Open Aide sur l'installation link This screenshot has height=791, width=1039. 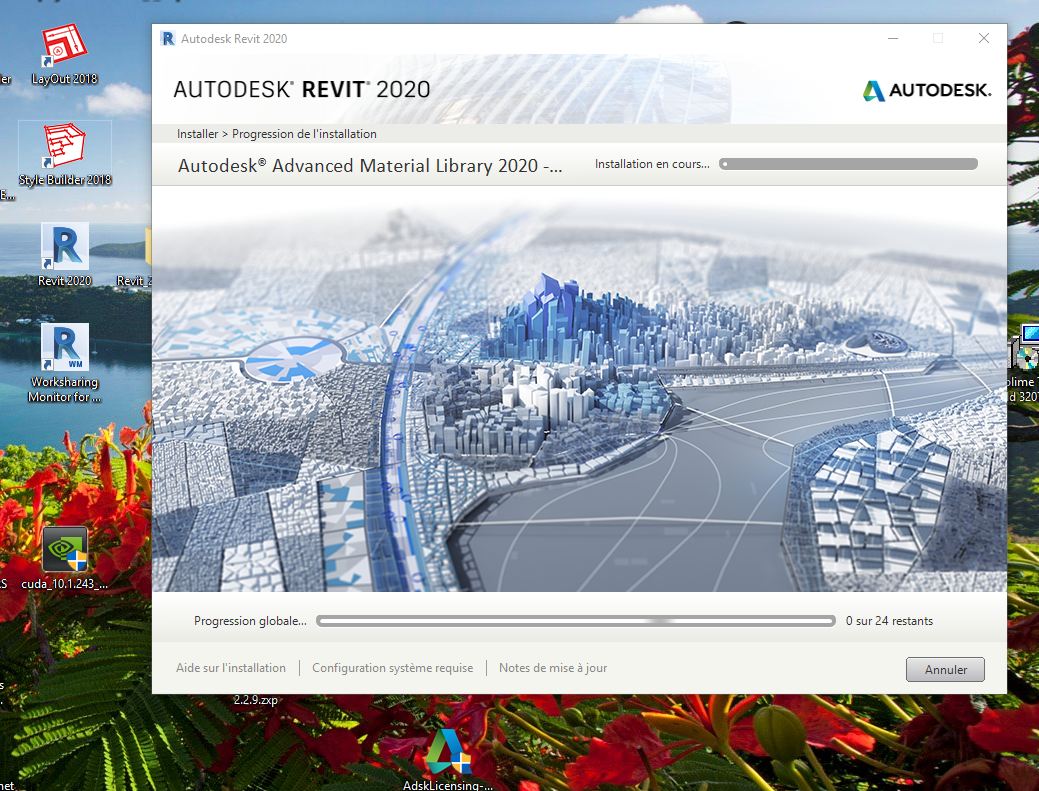coord(231,668)
